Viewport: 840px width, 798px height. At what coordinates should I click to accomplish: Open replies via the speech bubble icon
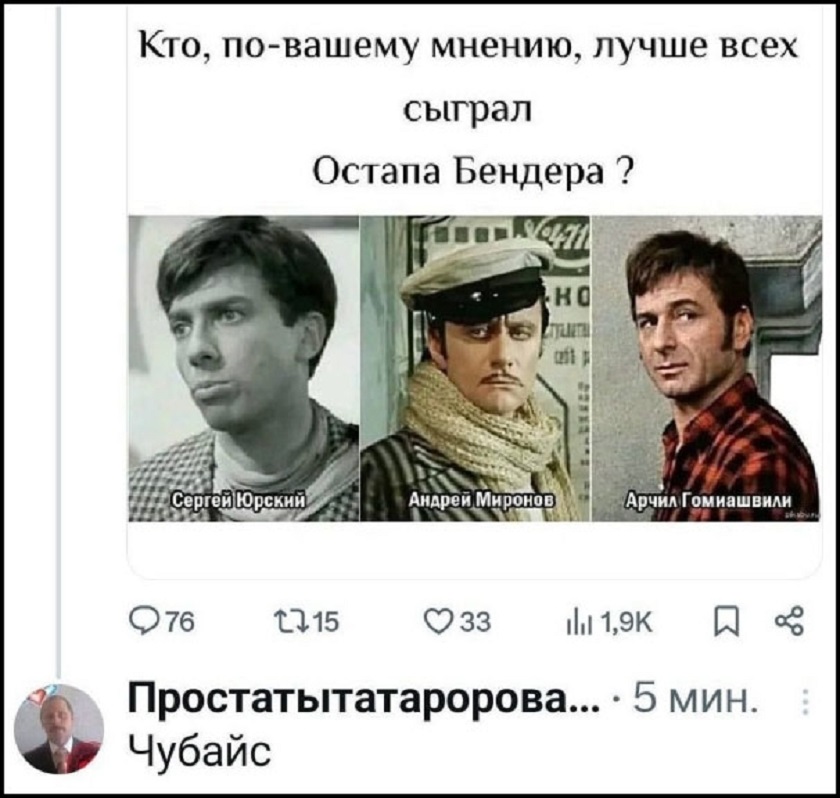coord(144,623)
